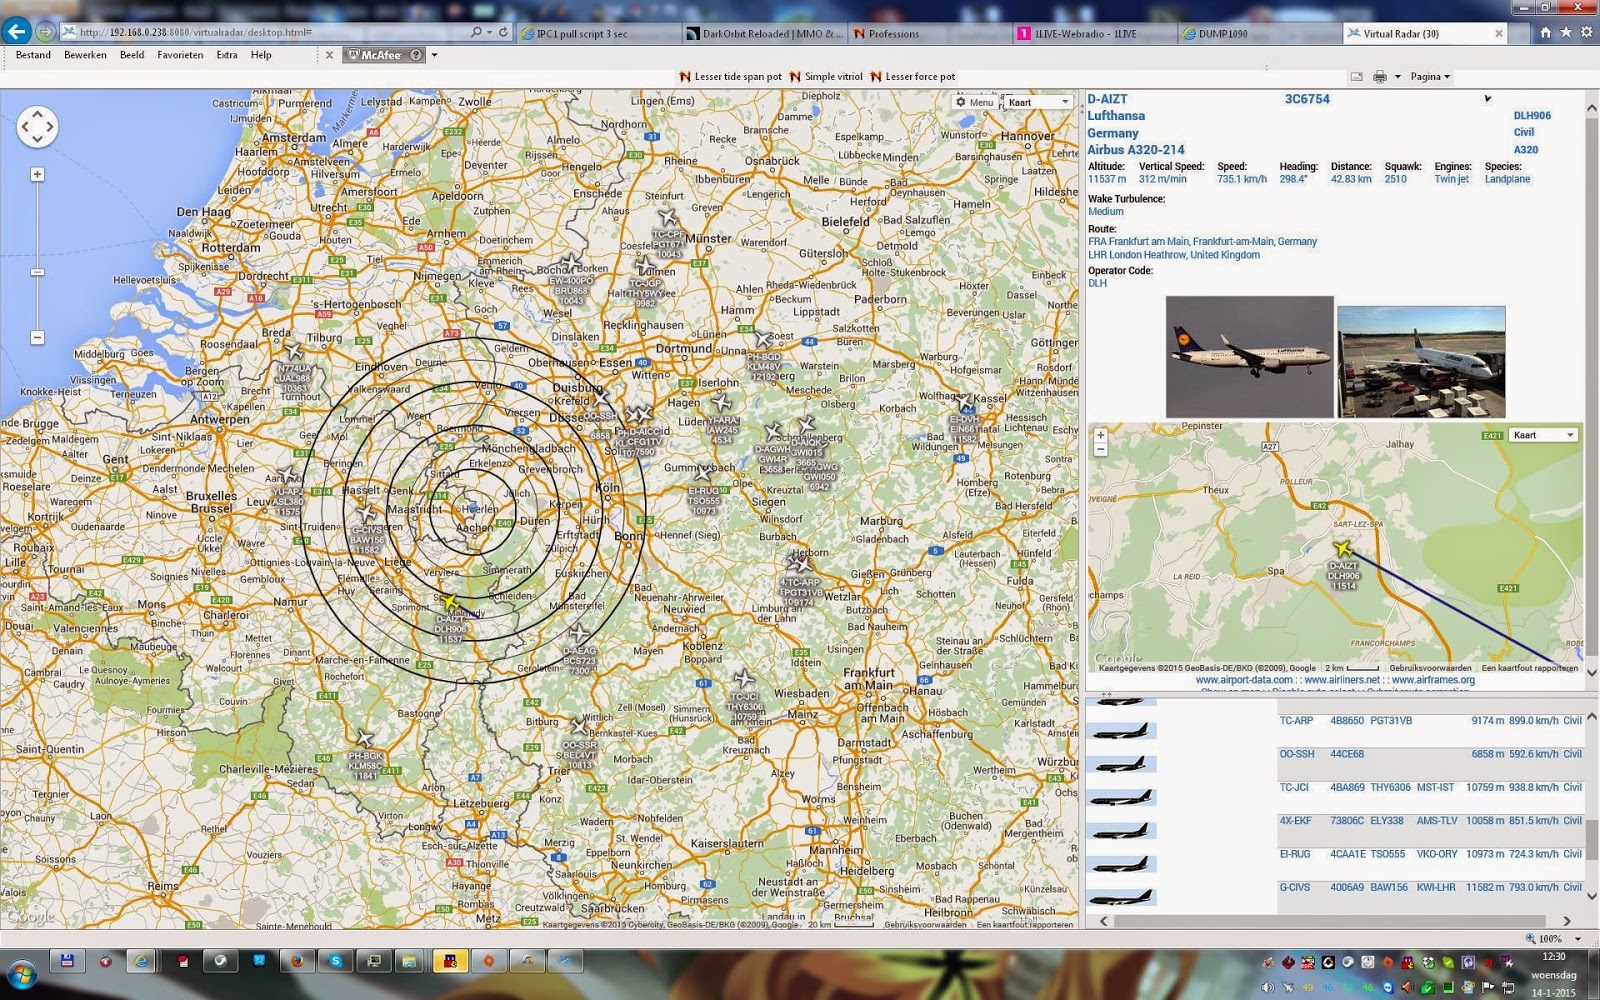Open the browser zoom level dropdown arrow

click(x=1578, y=939)
